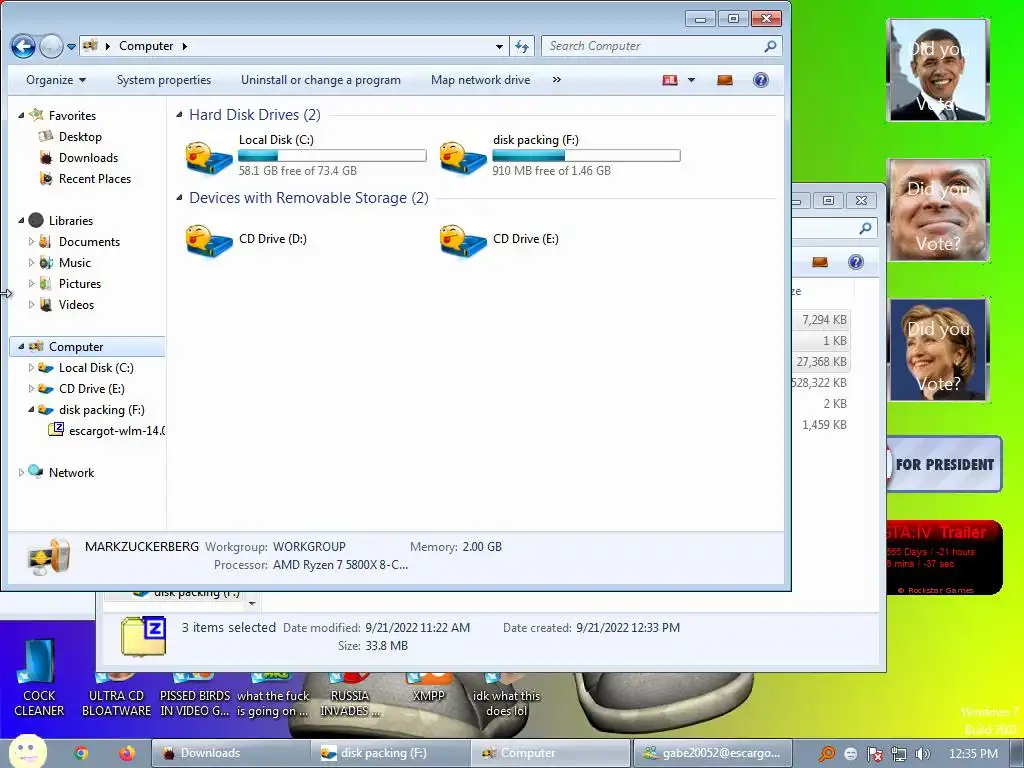
Task: Expand Local Disk (C:) in navigation tree
Action: tap(31, 368)
